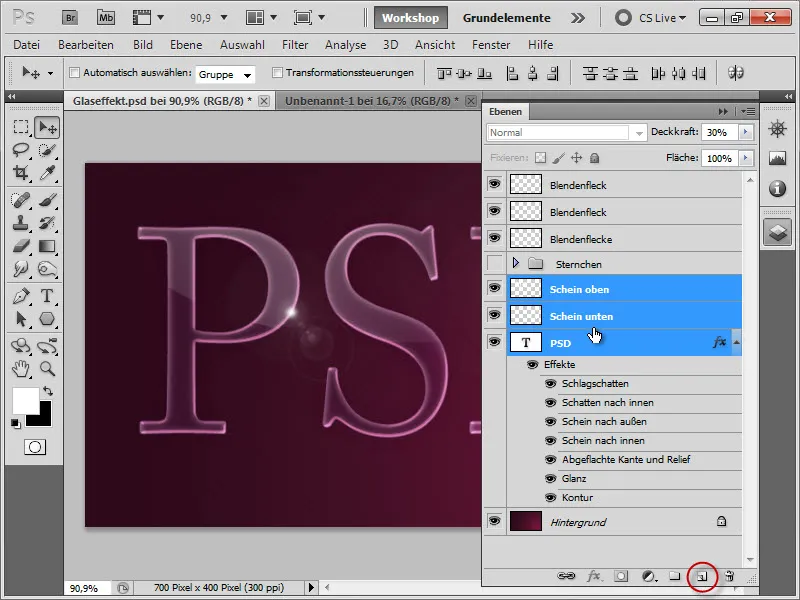Delete layer with trash icon

click(x=730, y=576)
